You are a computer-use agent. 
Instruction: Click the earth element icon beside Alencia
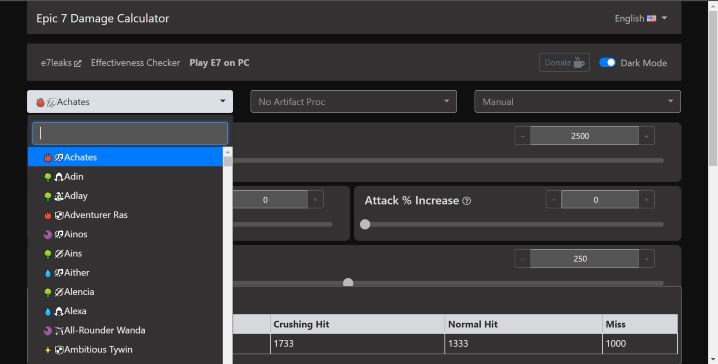click(48, 292)
